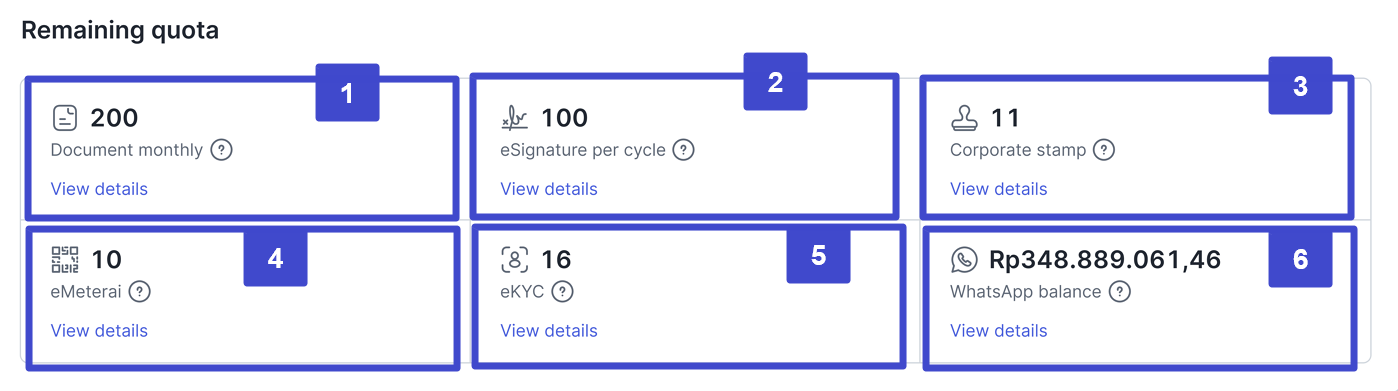This screenshot has height=391, width=1398.
Task: Show help tooltip for WhatsApp balance
Action: tap(1120, 292)
